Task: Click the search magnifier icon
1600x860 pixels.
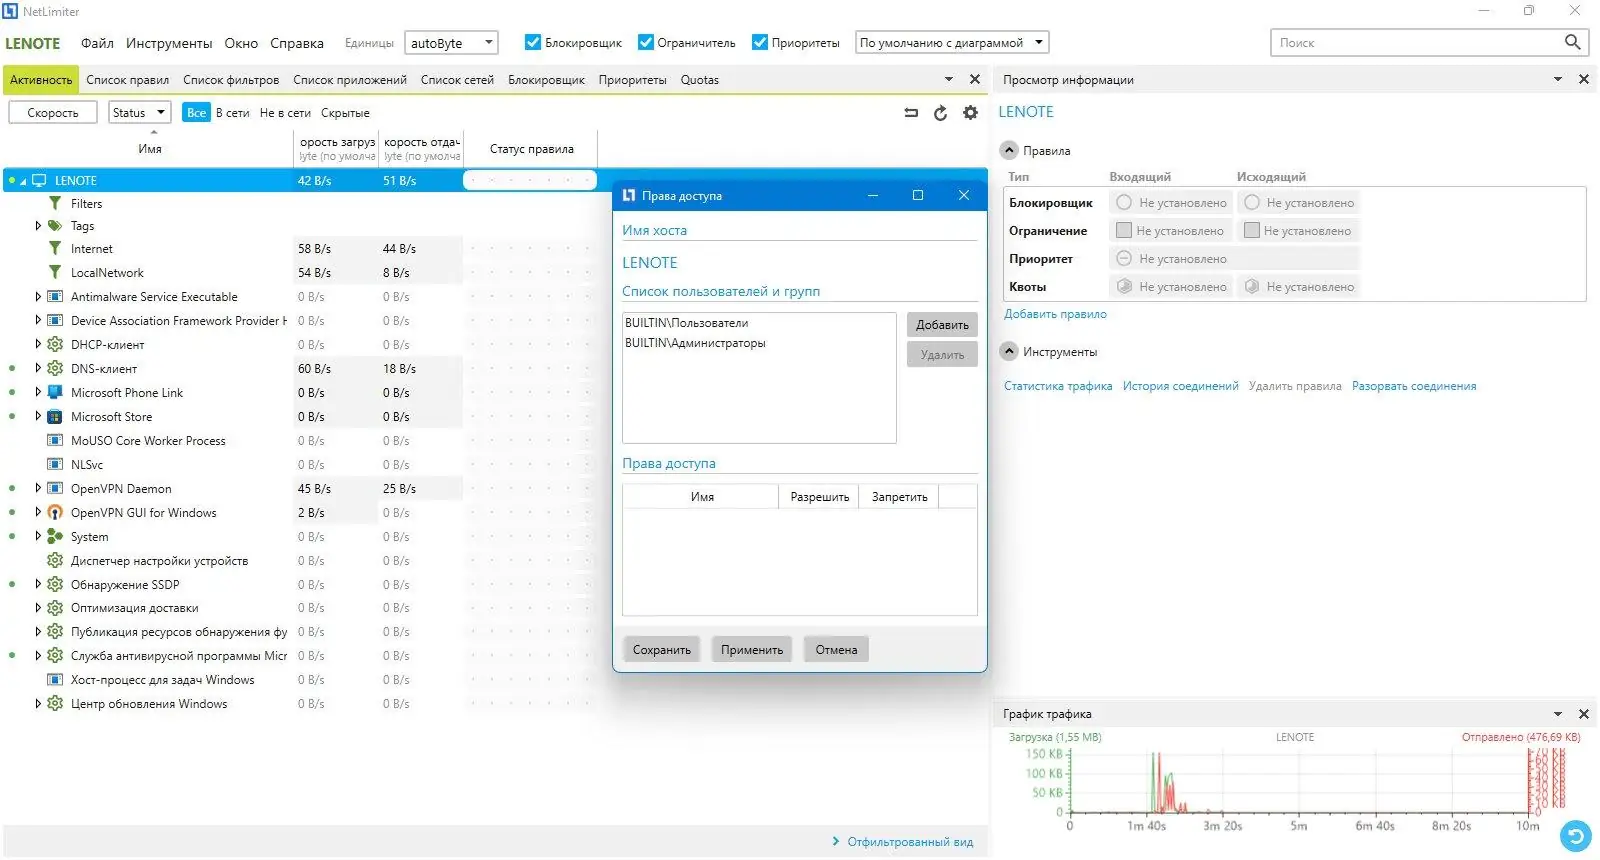Action: click(x=1572, y=42)
